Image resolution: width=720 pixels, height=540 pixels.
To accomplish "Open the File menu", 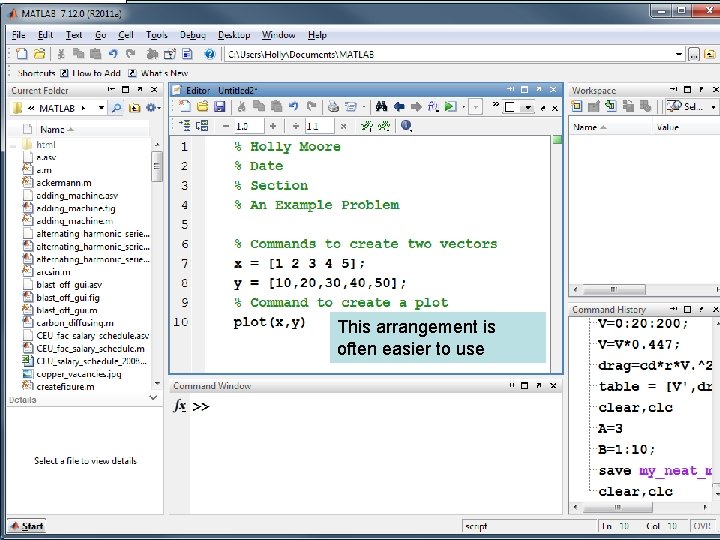I will click(18, 35).
